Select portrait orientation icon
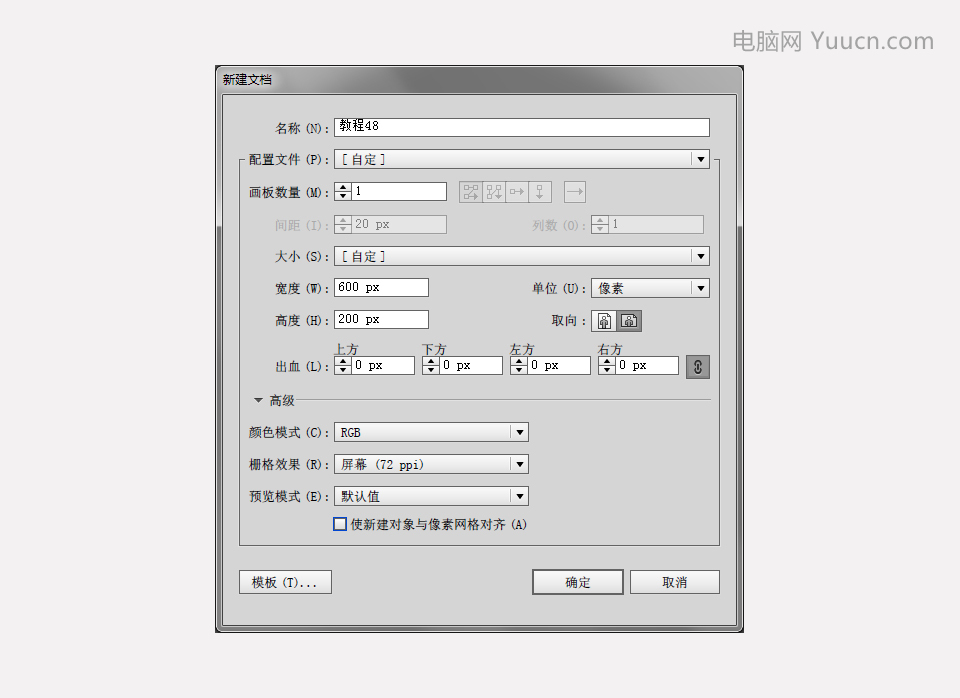Viewport: 960px width, 698px height. 604,321
